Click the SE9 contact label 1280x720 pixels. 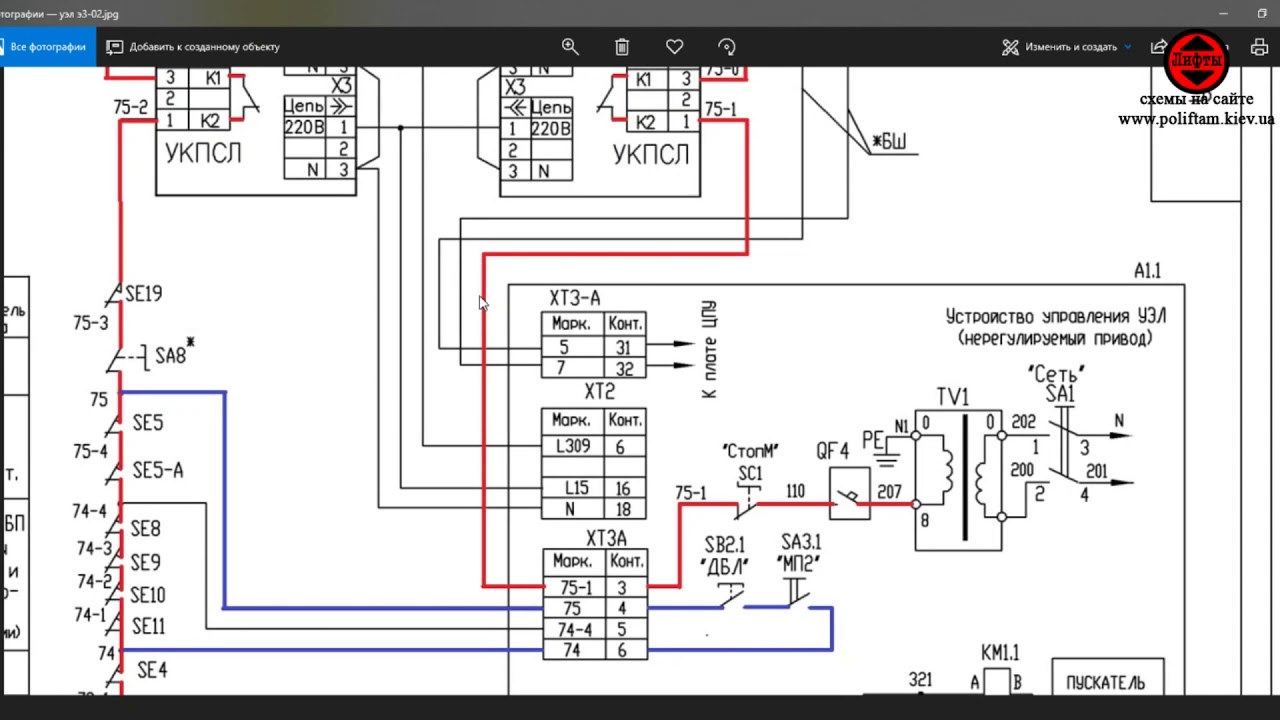[x=145, y=563]
